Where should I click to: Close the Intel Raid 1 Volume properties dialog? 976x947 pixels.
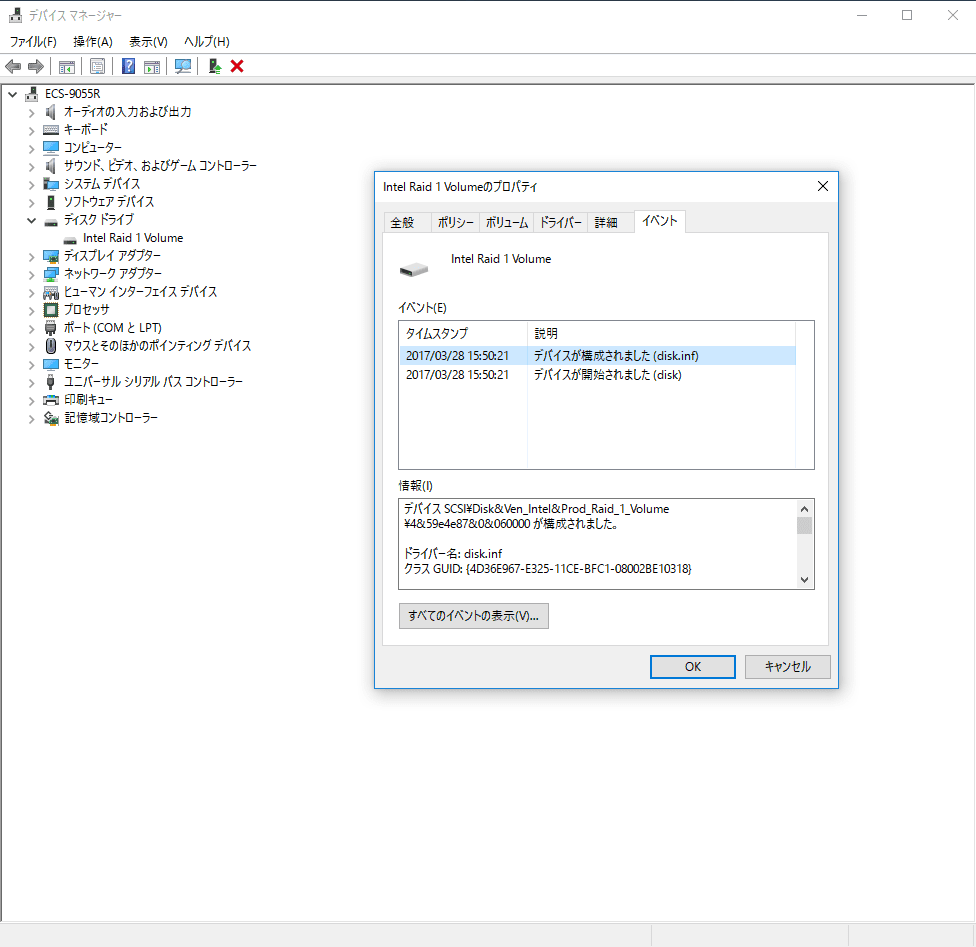click(823, 187)
